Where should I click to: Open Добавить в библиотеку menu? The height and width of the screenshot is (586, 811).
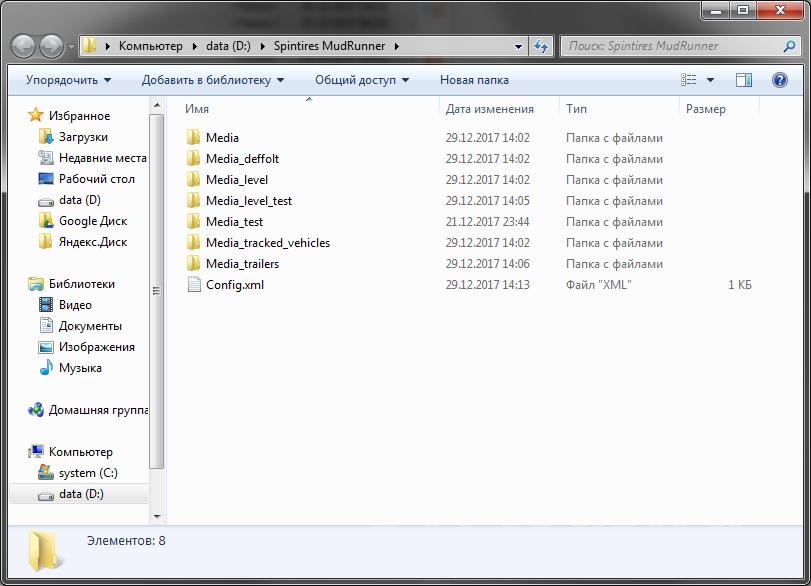[x=212, y=80]
